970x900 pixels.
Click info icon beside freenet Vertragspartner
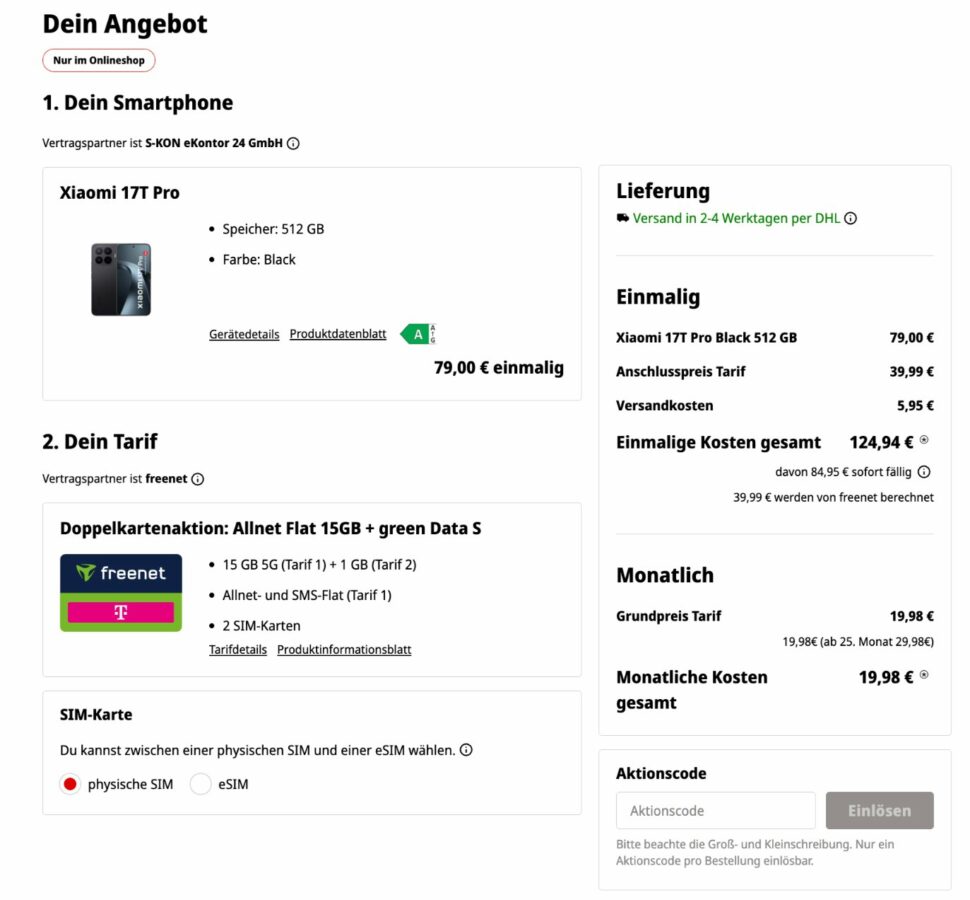coord(197,479)
